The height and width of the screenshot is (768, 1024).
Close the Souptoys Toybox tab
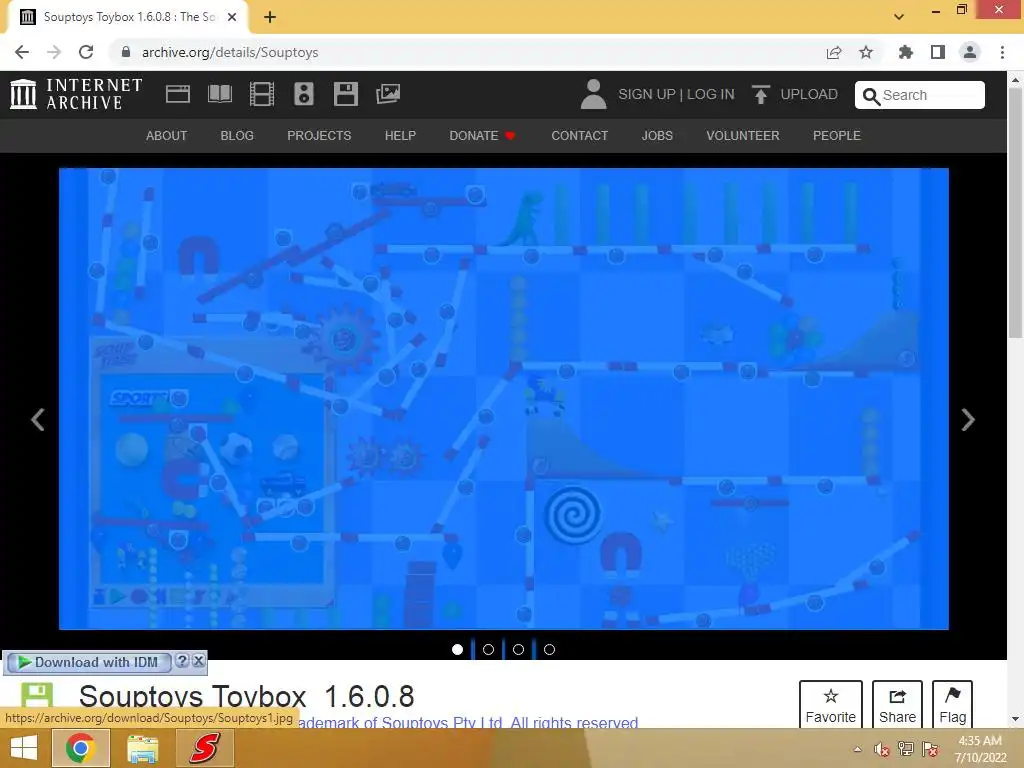point(232,18)
